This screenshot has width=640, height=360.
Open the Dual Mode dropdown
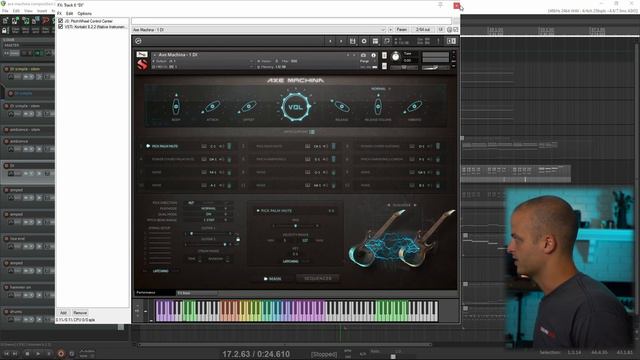tap(208, 214)
